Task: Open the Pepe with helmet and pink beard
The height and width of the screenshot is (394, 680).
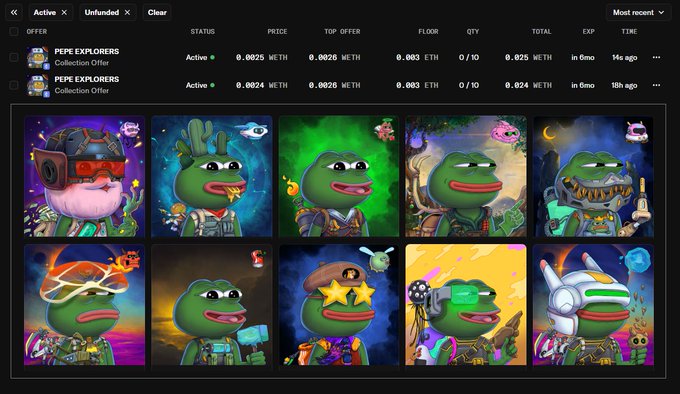Action: pyautogui.click(x=85, y=176)
